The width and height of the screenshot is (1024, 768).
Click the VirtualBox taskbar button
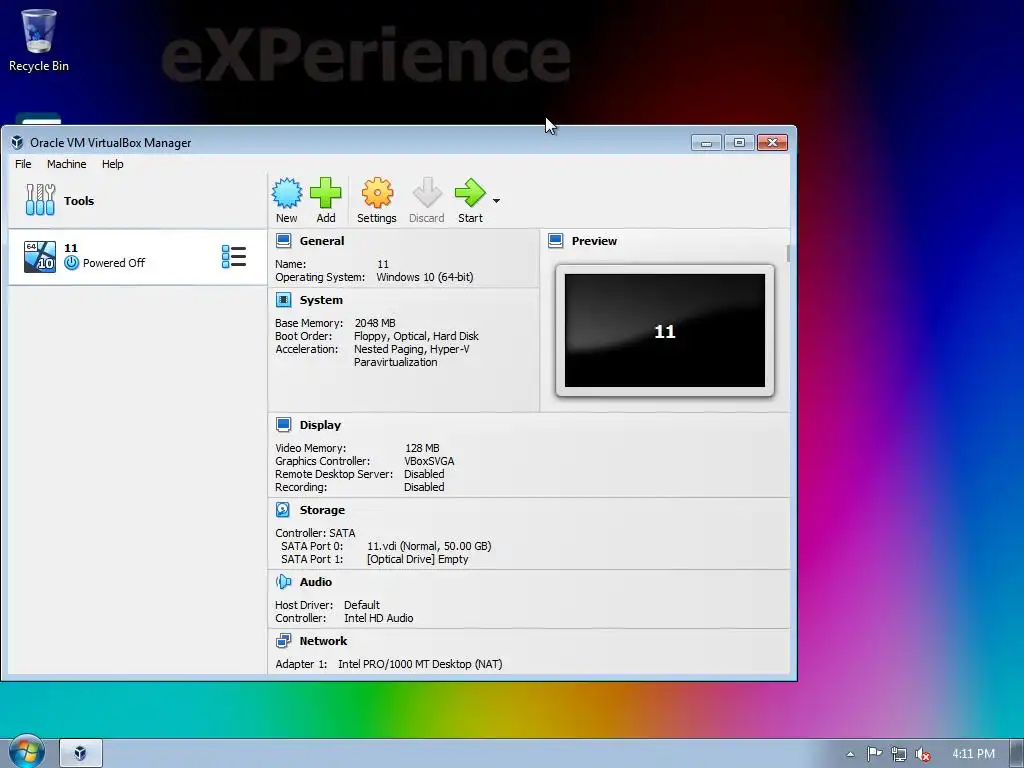pyautogui.click(x=81, y=753)
